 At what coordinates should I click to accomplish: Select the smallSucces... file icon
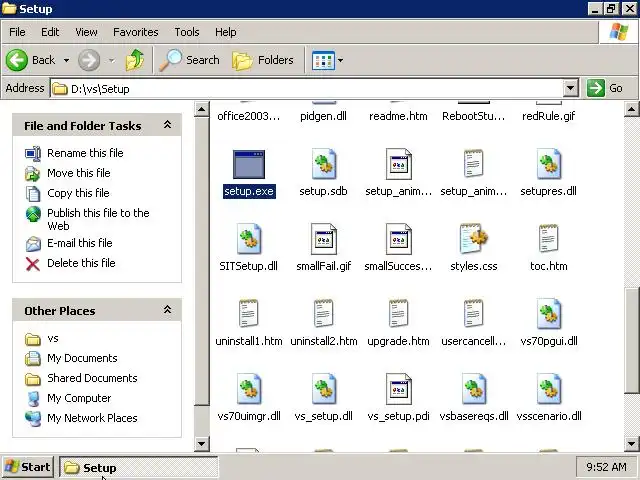pyautogui.click(x=399, y=239)
